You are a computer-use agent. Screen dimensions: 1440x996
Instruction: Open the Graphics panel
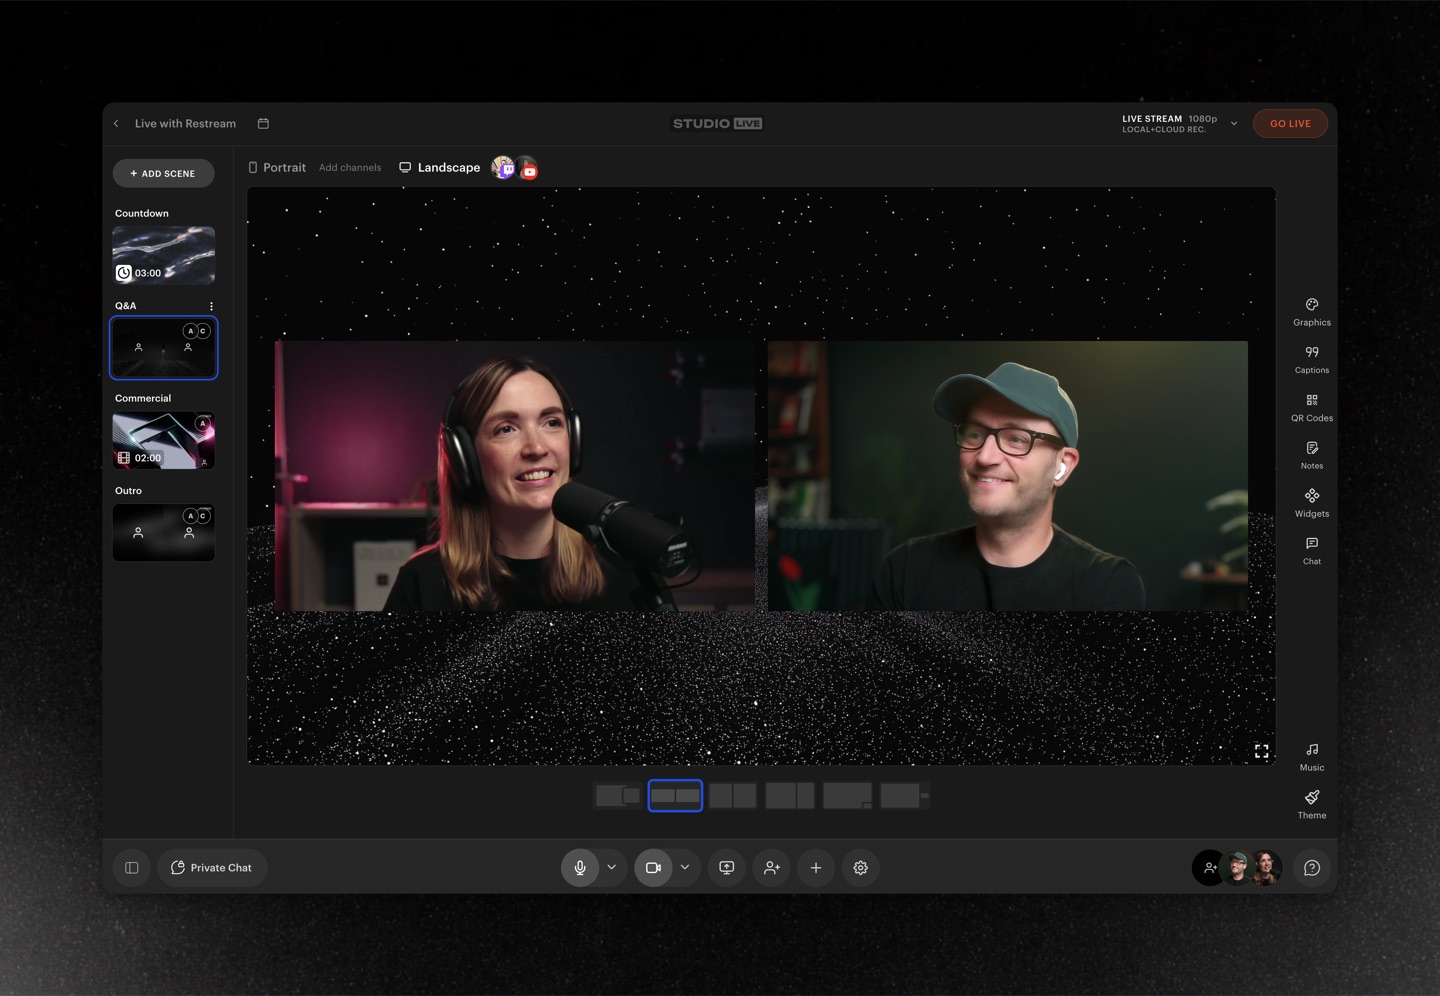coord(1312,312)
